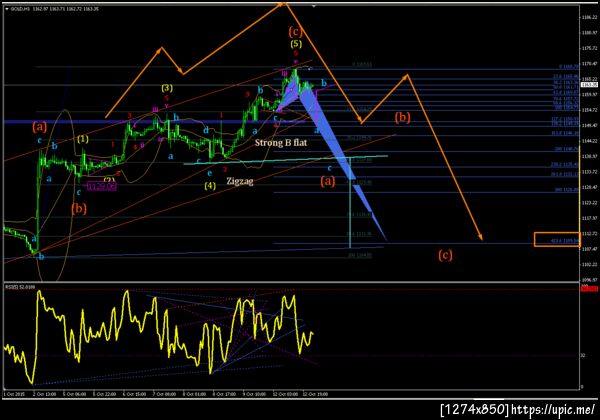Select the RSI(5) indicator label
This screenshot has width=600, height=420.
point(20,287)
